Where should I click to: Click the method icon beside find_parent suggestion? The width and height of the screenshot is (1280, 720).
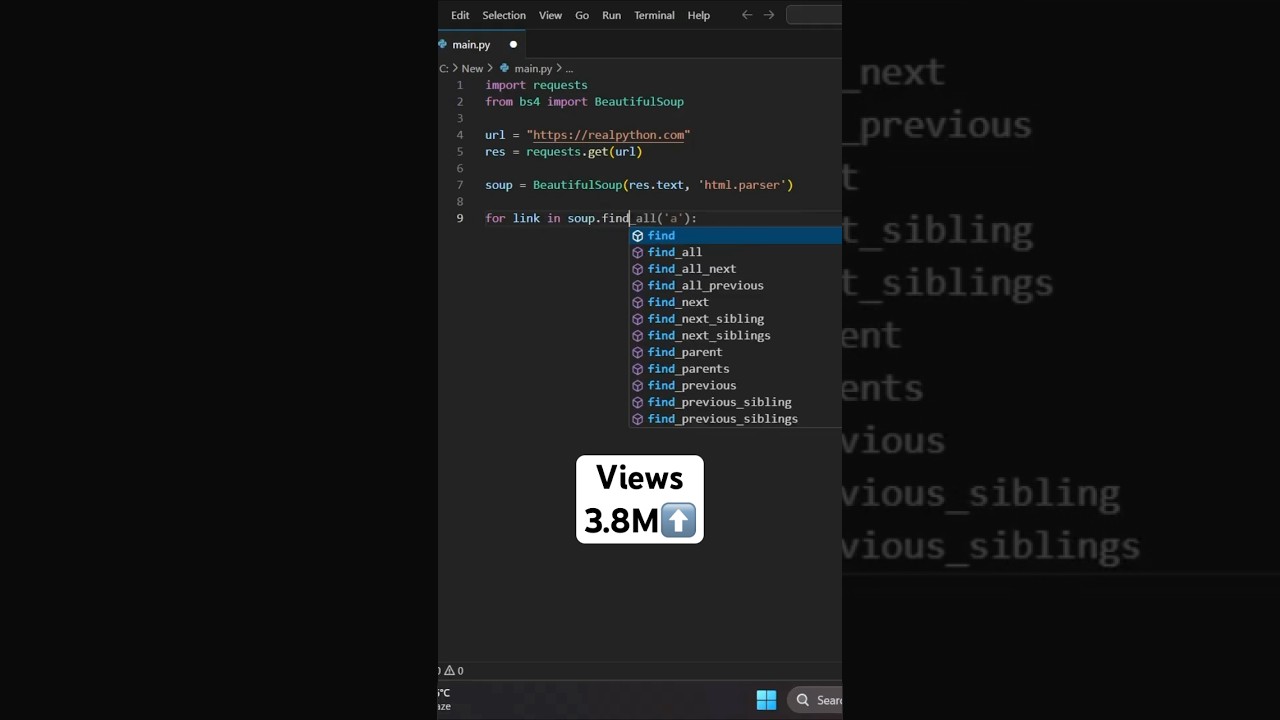click(x=638, y=352)
